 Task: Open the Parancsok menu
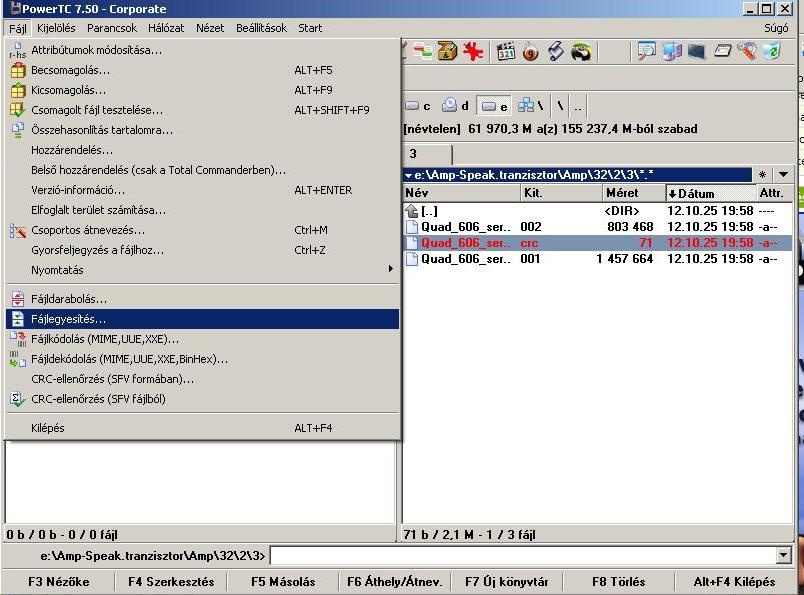click(112, 28)
